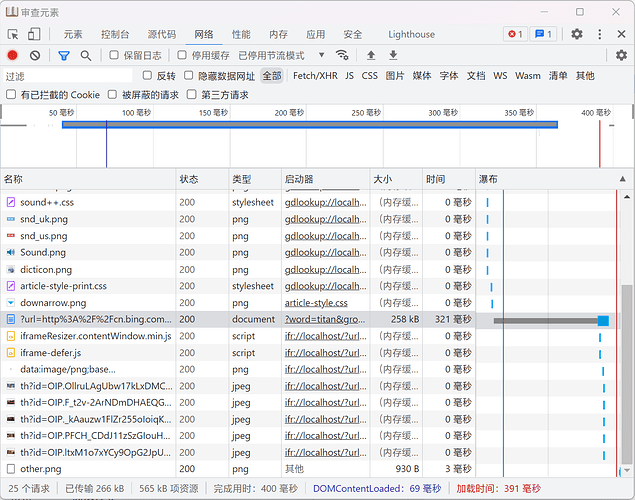Close DevTools panel with X icon
This screenshot has width=635, height=500.
tap(621, 34)
